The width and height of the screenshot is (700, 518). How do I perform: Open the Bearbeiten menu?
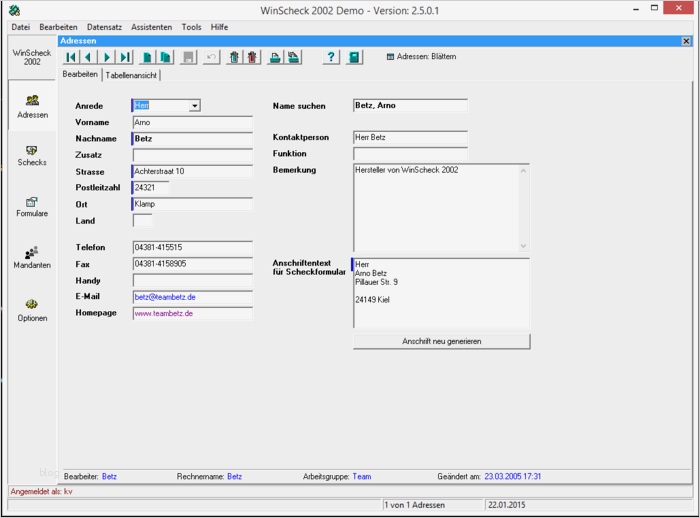click(58, 27)
